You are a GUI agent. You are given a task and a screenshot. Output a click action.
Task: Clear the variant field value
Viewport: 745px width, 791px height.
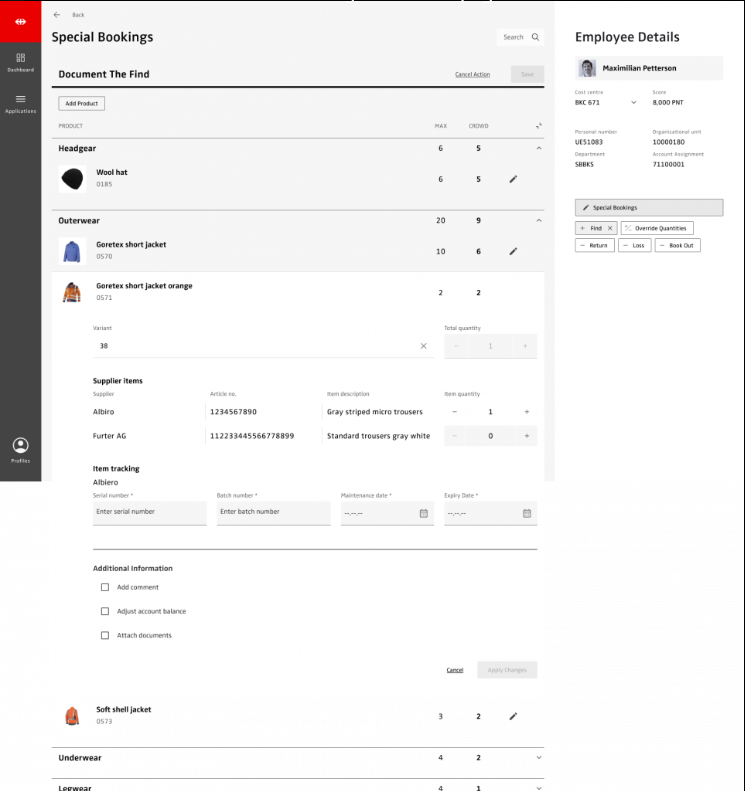pyautogui.click(x=423, y=346)
